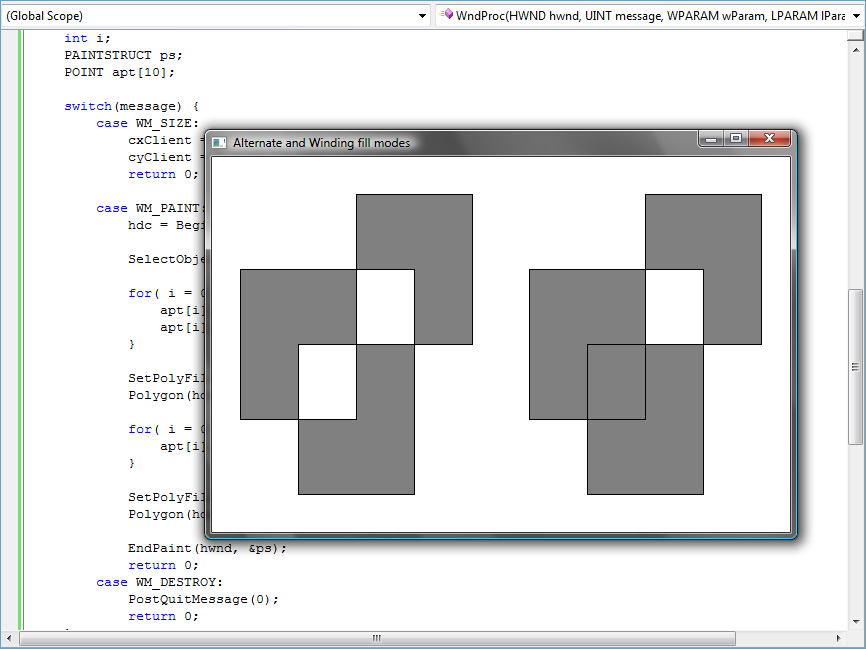Click the 'case WM_DESTROY:' line
The height and width of the screenshot is (649, 866).
[x=160, y=582]
